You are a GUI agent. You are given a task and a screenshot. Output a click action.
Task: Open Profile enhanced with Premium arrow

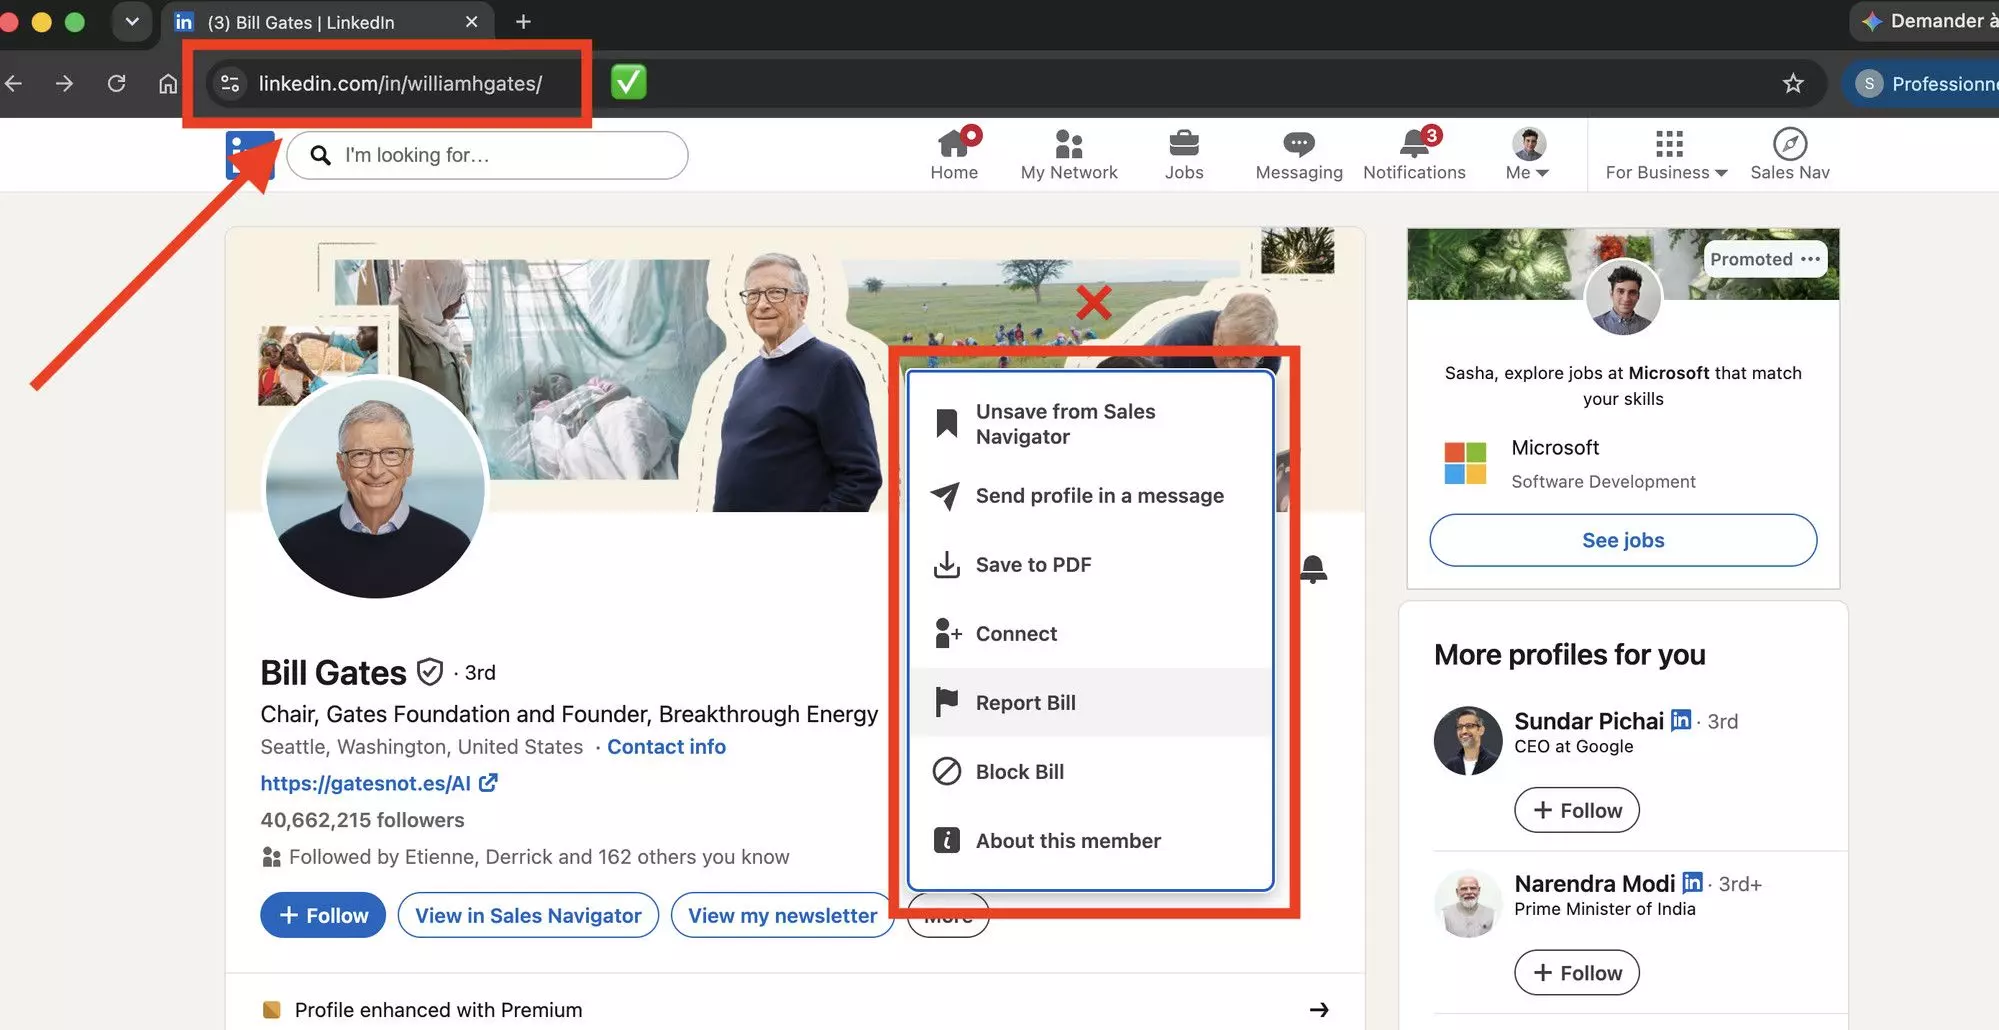click(x=1319, y=1010)
